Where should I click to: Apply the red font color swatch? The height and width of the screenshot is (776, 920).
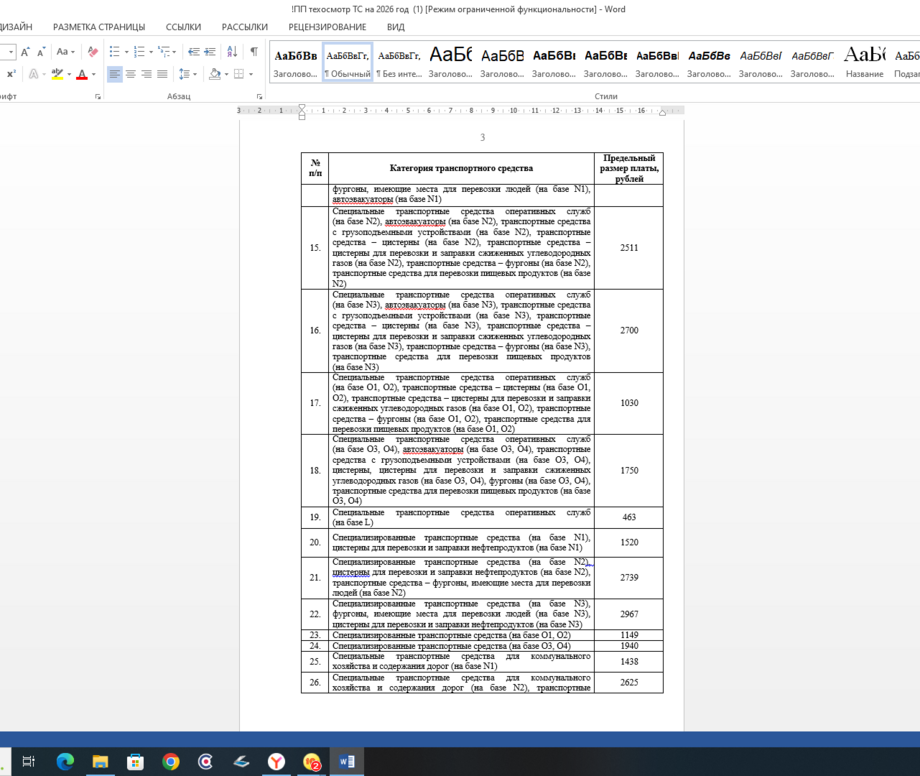[x=82, y=74]
